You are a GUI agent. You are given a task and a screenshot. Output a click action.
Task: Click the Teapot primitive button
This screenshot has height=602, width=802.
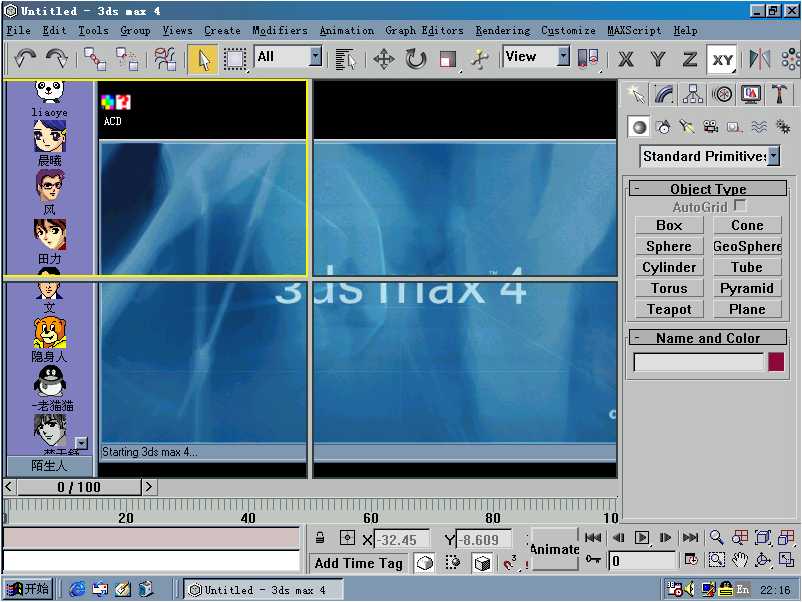pyautogui.click(x=669, y=309)
